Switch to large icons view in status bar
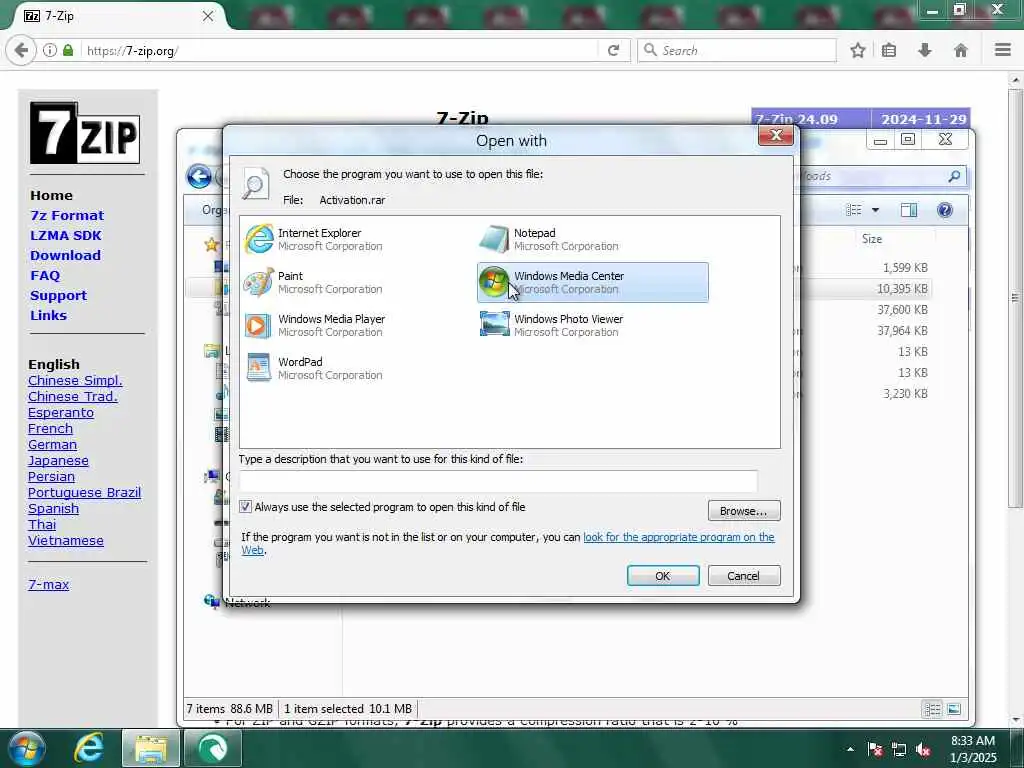Image resolution: width=1024 pixels, height=768 pixels. (x=953, y=709)
